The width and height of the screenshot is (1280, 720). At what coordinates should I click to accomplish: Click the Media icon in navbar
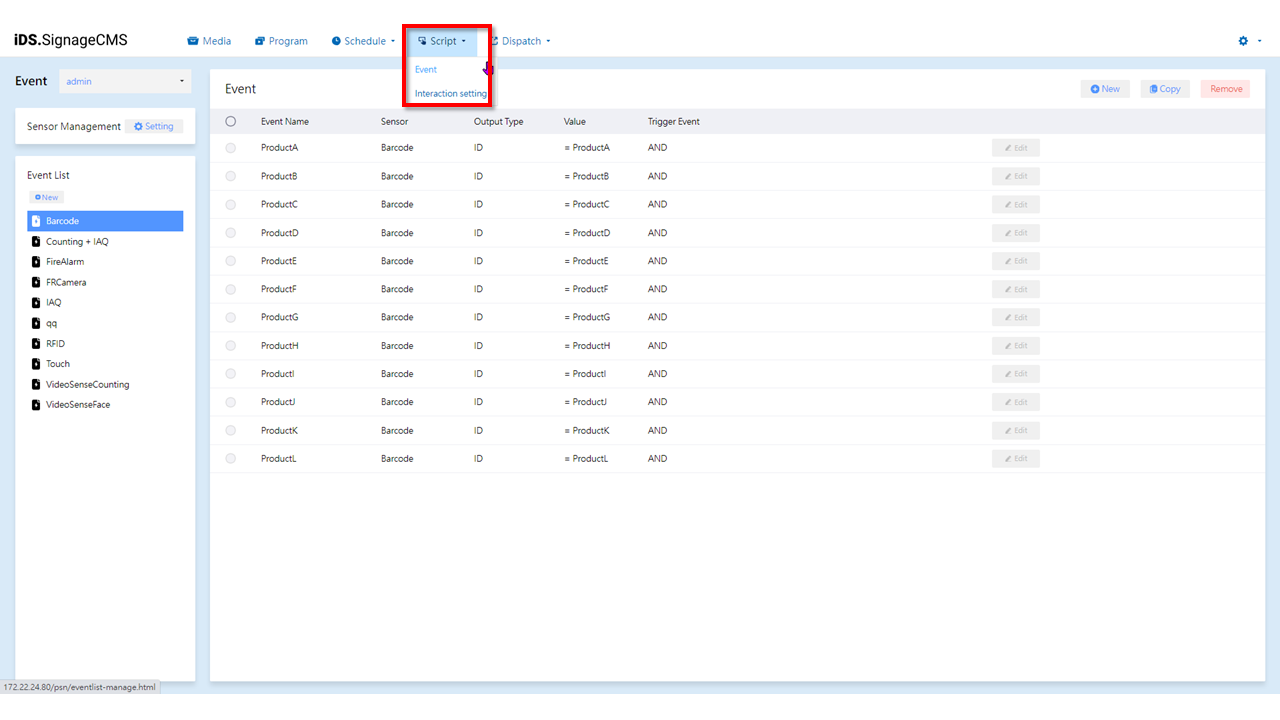(193, 41)
